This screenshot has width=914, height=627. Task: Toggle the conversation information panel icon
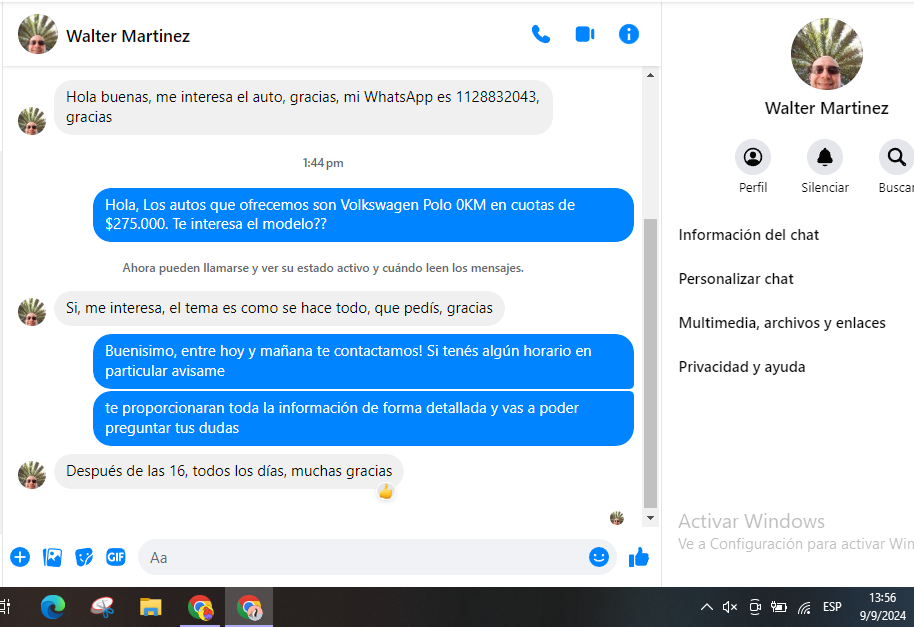click(628, 34)
